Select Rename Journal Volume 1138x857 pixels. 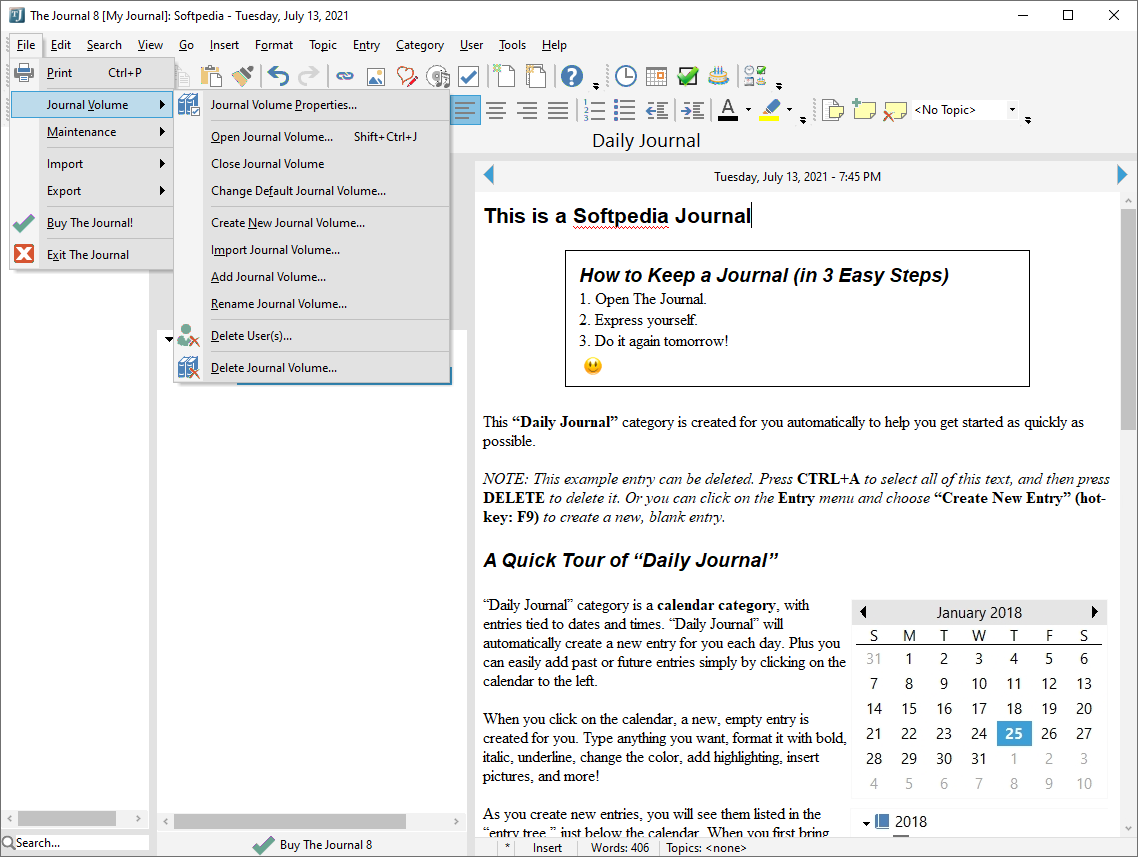point(312,304)
